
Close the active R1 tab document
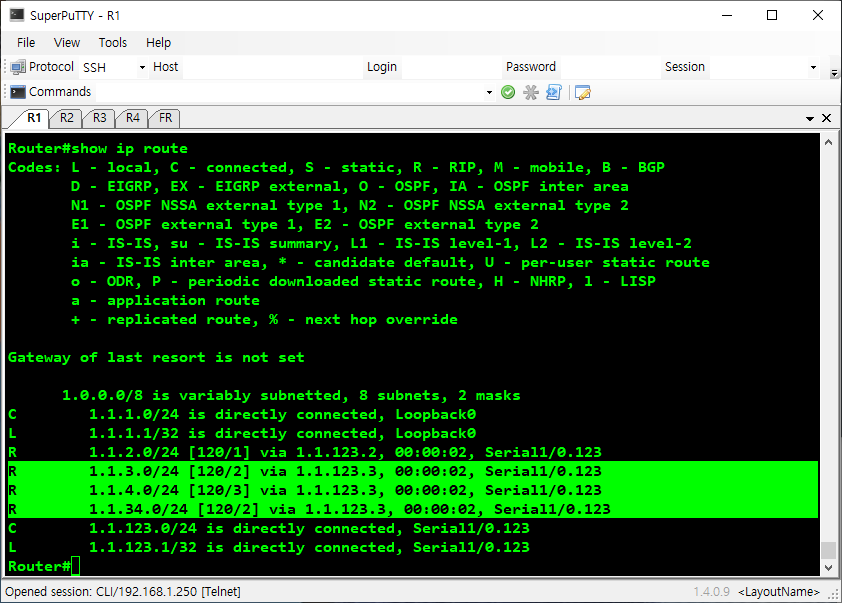pos(827,118)
